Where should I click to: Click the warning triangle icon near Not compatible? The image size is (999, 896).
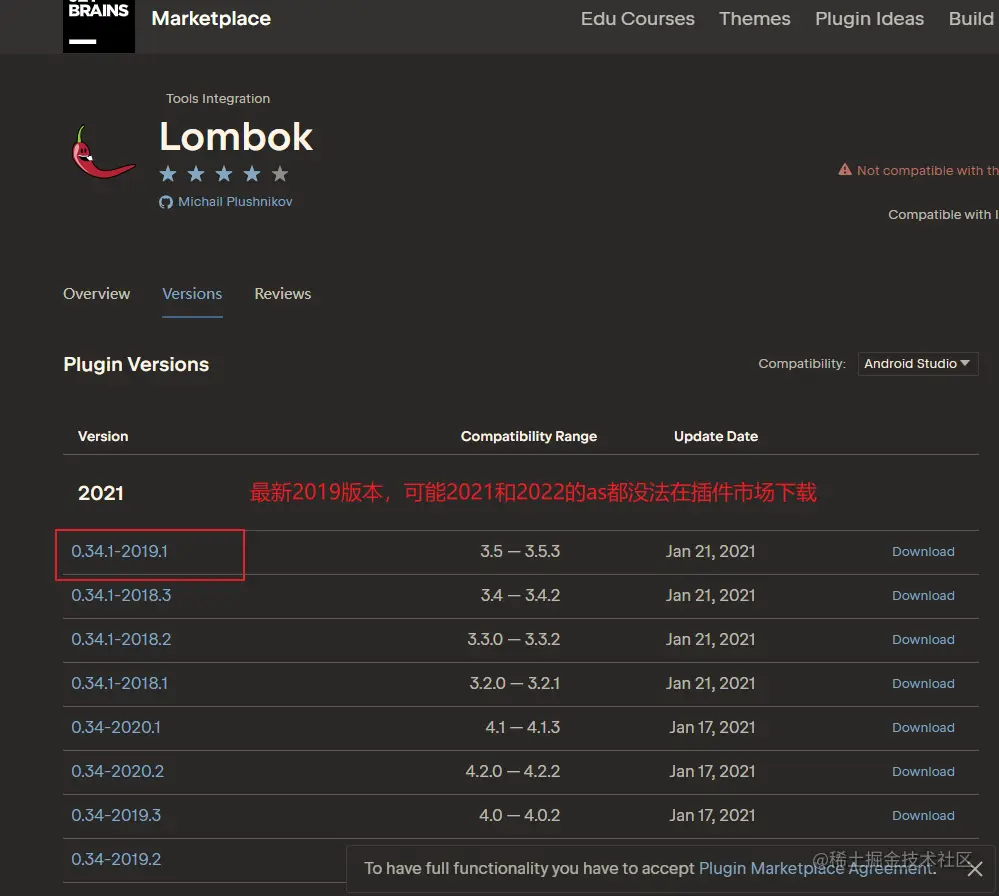click(x=845, y=170)
